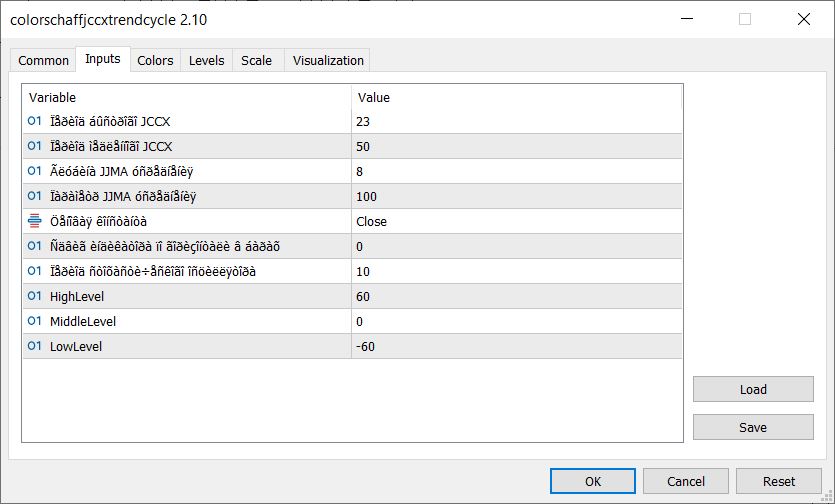Select the HighLevel value 60
The width and height of the screenshot is (835, 504).
(x=517, y=296)
